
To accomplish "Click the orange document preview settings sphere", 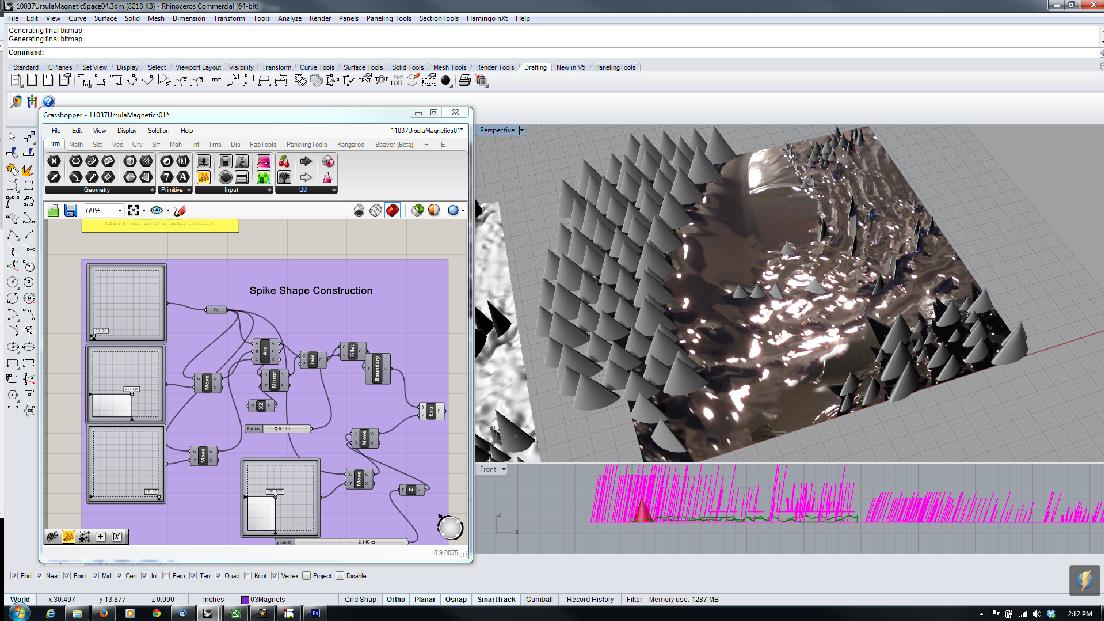I will [x=434, y=211].
